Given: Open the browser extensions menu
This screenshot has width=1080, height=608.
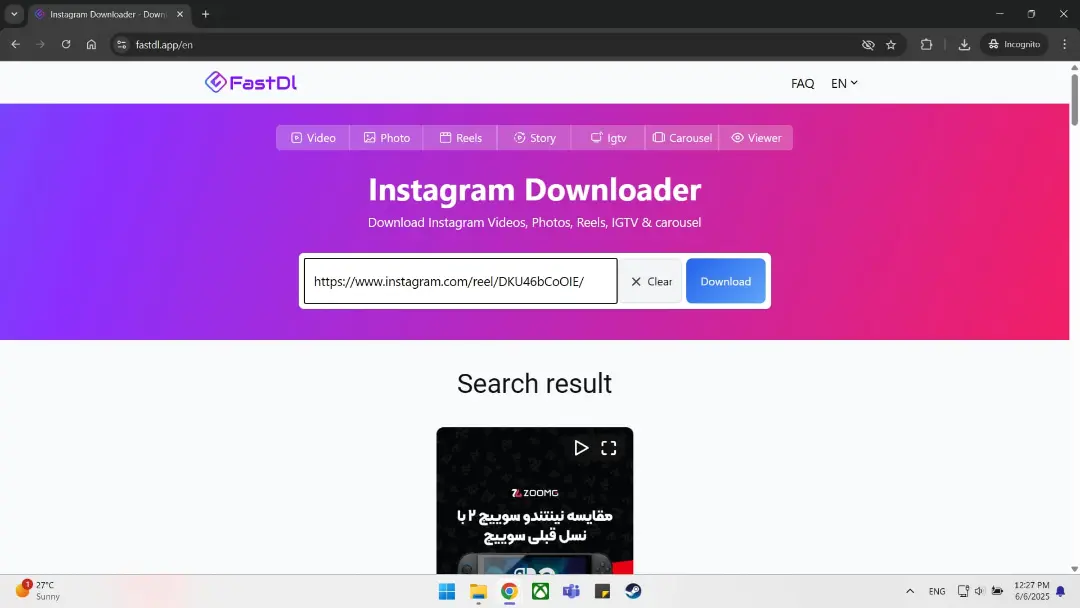Looking at the screenshot, I should pyautogui.click(x=926, y=44).
